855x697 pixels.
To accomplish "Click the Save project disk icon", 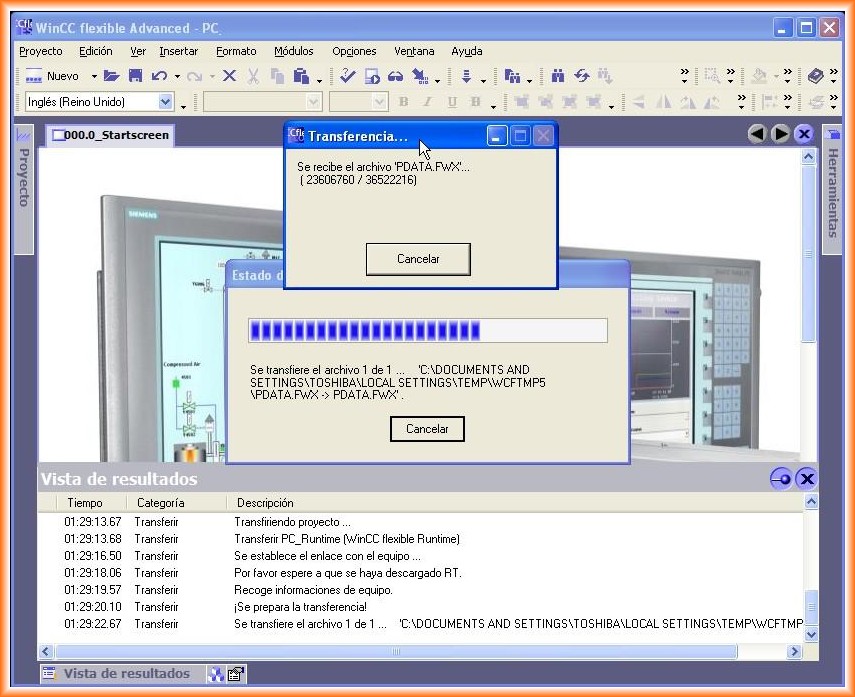I will (135, 76).
